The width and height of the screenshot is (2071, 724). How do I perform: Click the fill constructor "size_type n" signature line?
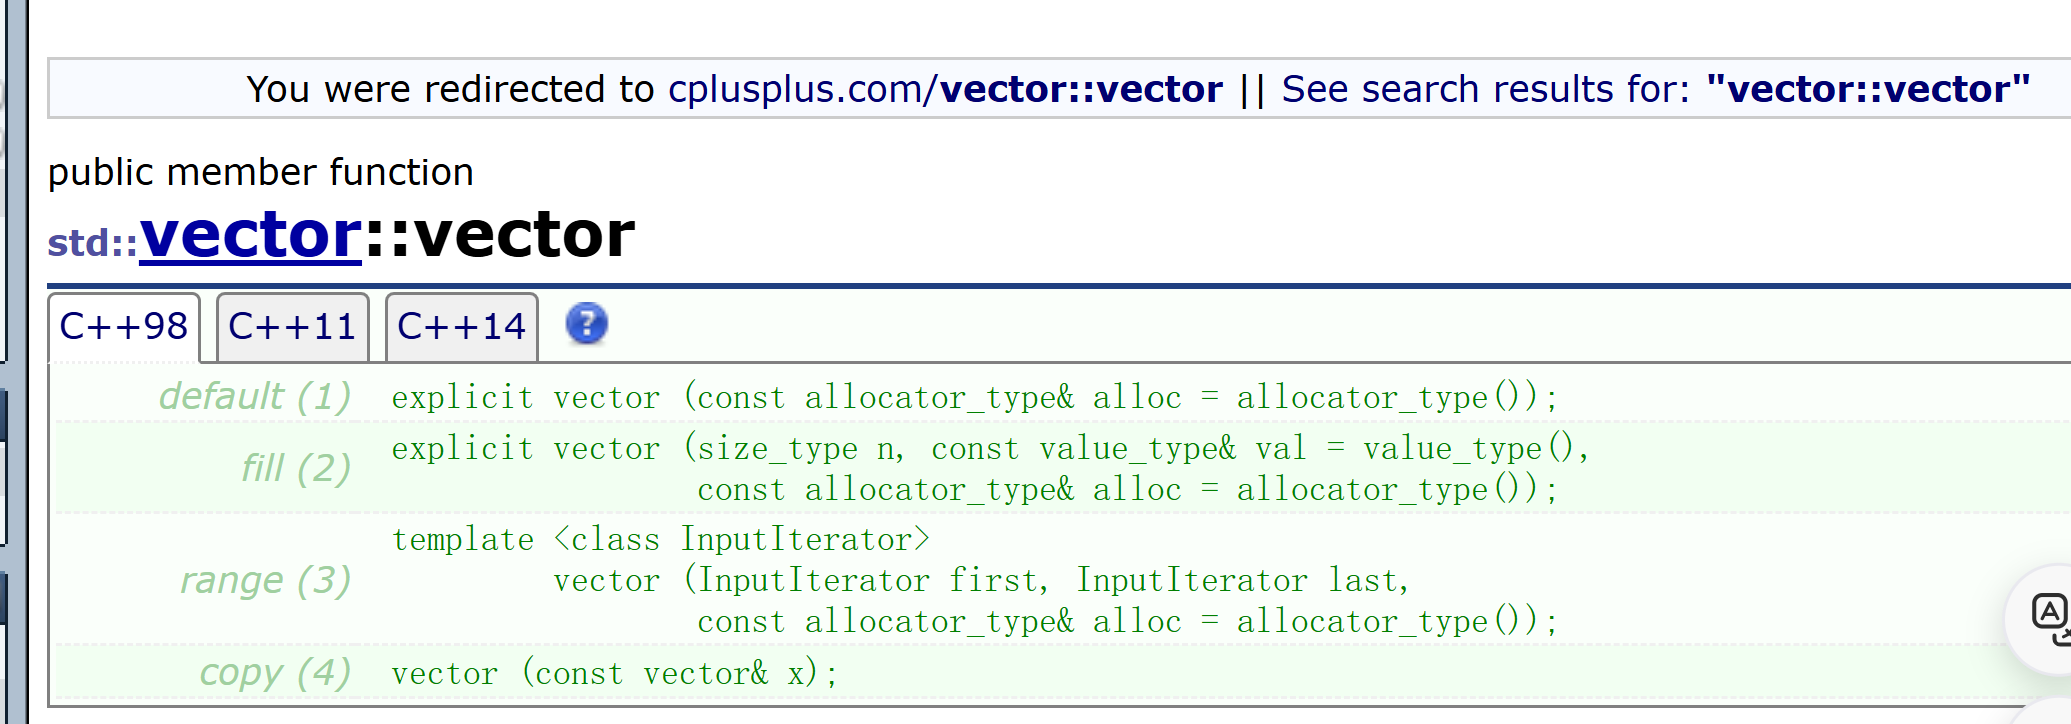click(990, 448)
